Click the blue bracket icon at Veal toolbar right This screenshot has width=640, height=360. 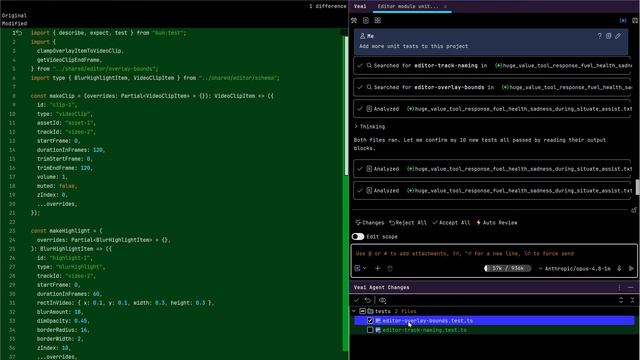tap(623, 20)
